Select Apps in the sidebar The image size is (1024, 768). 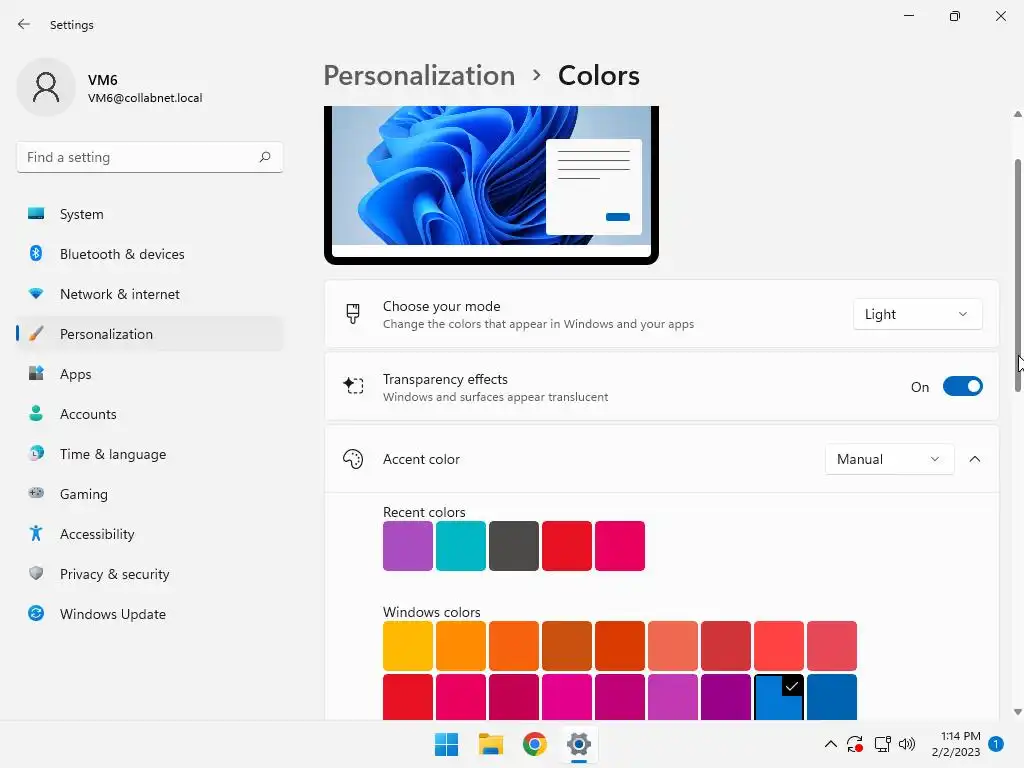coord(150,374)
